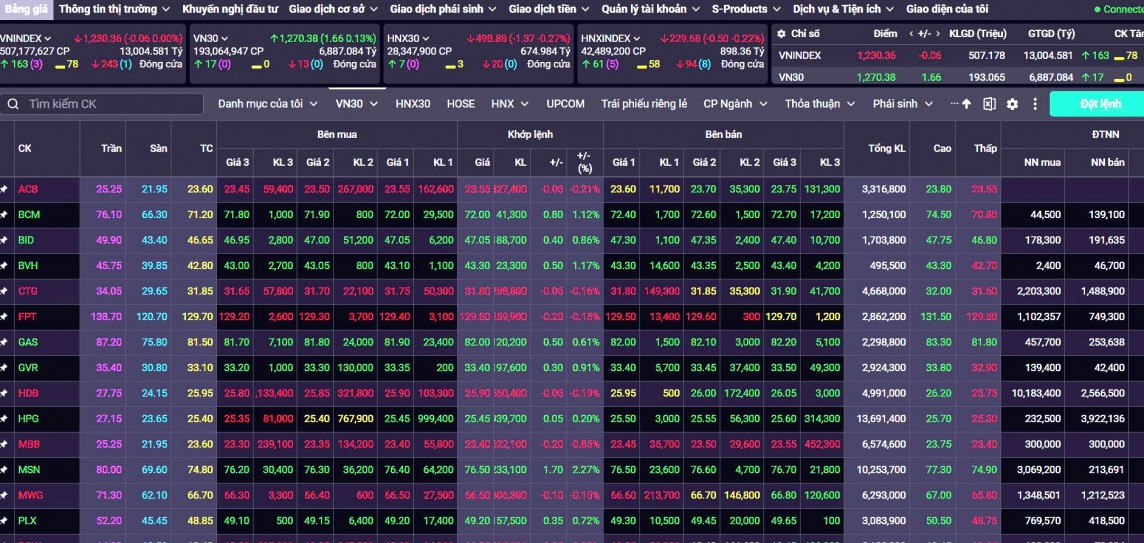Open the Thỏa thuận dropdown
The height and width of the screenshot is (543, 1144).
point(819,104)
